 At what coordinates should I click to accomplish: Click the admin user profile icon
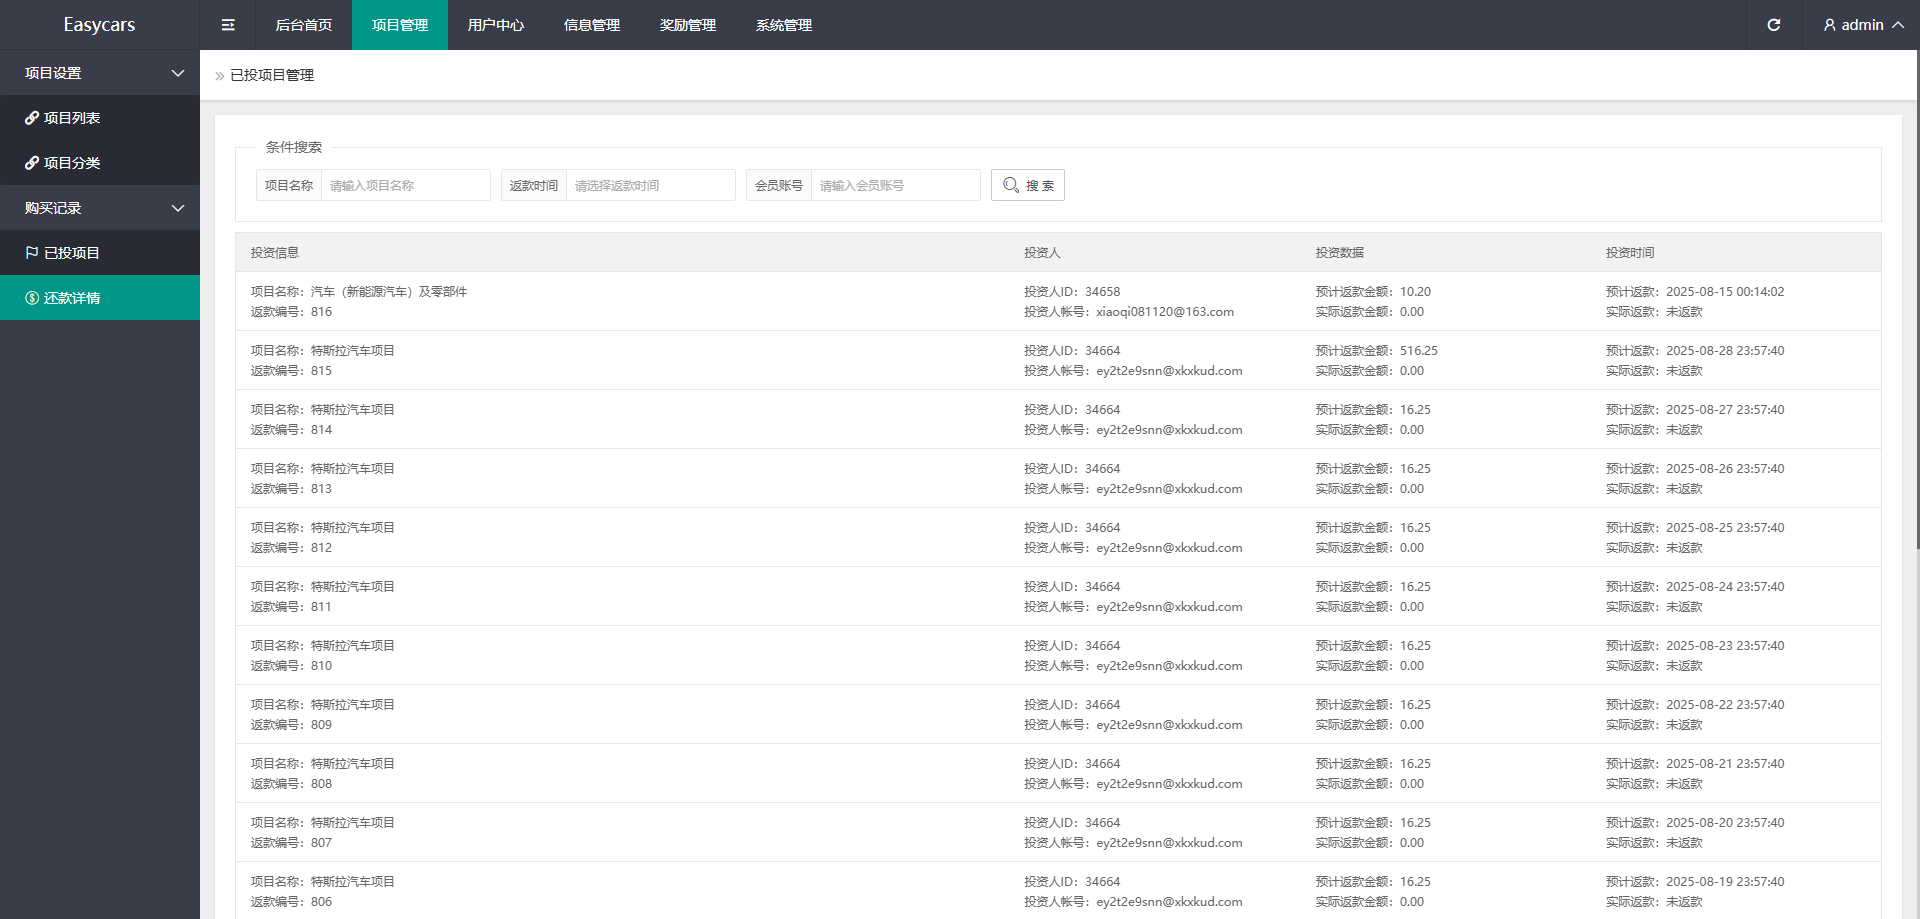pyautogui.click(x=1829, y=25)
